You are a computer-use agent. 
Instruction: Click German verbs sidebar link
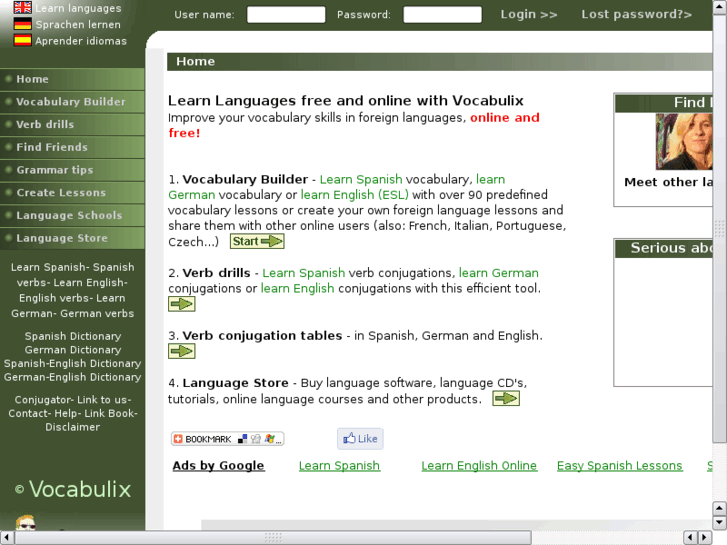(97, 314)
